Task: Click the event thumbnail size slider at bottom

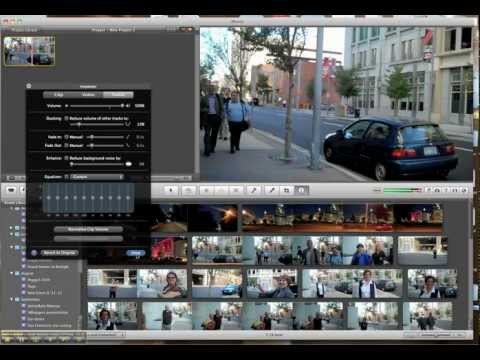Action: click(435, 334)
